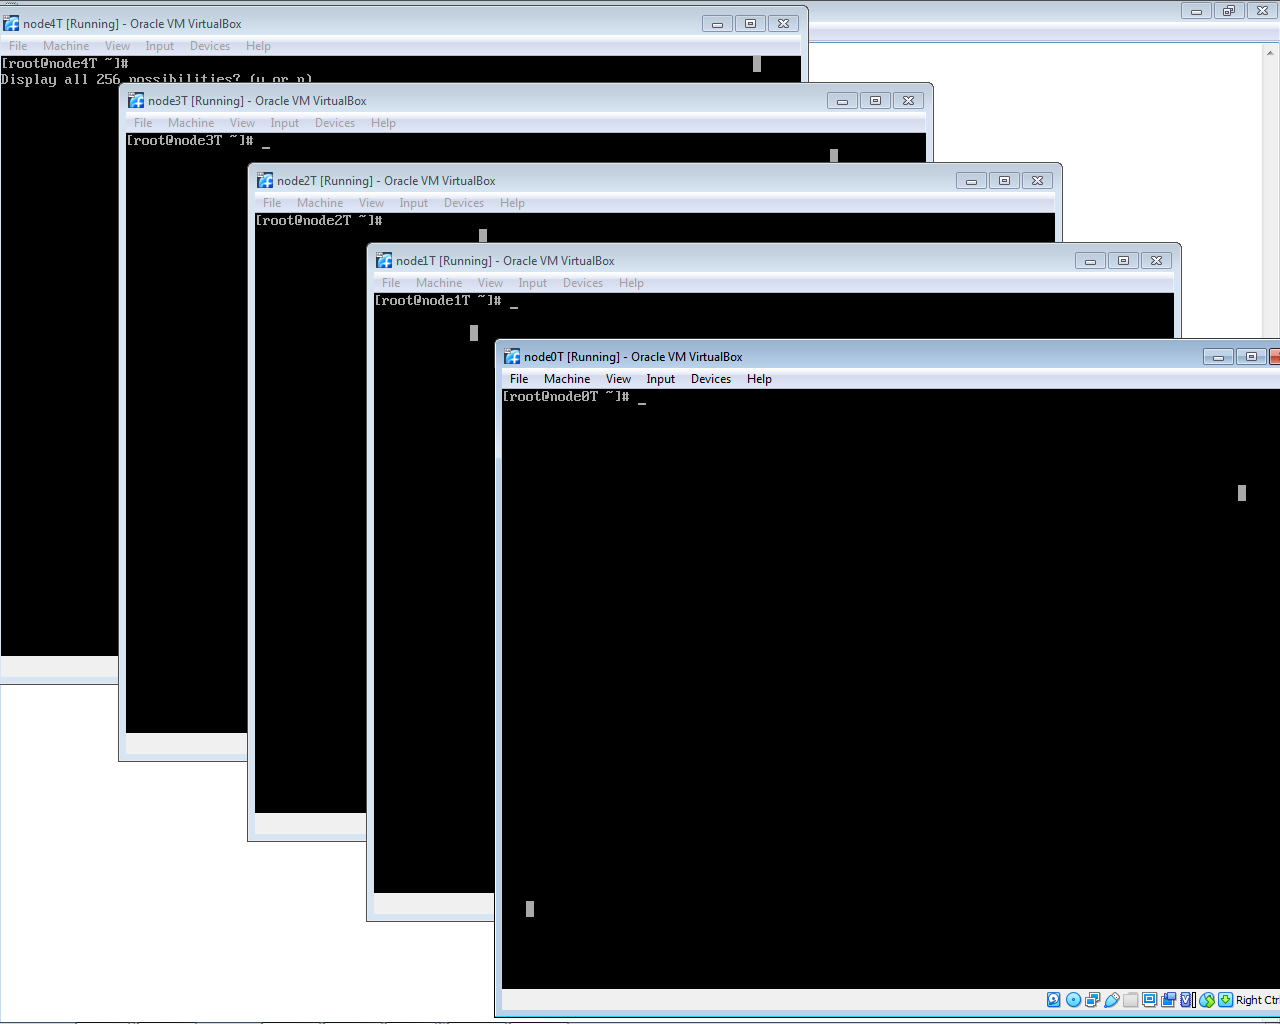Open the Machine menu in node0T window
This screenshot has width=1280, height=1024.
pos(566,379)
